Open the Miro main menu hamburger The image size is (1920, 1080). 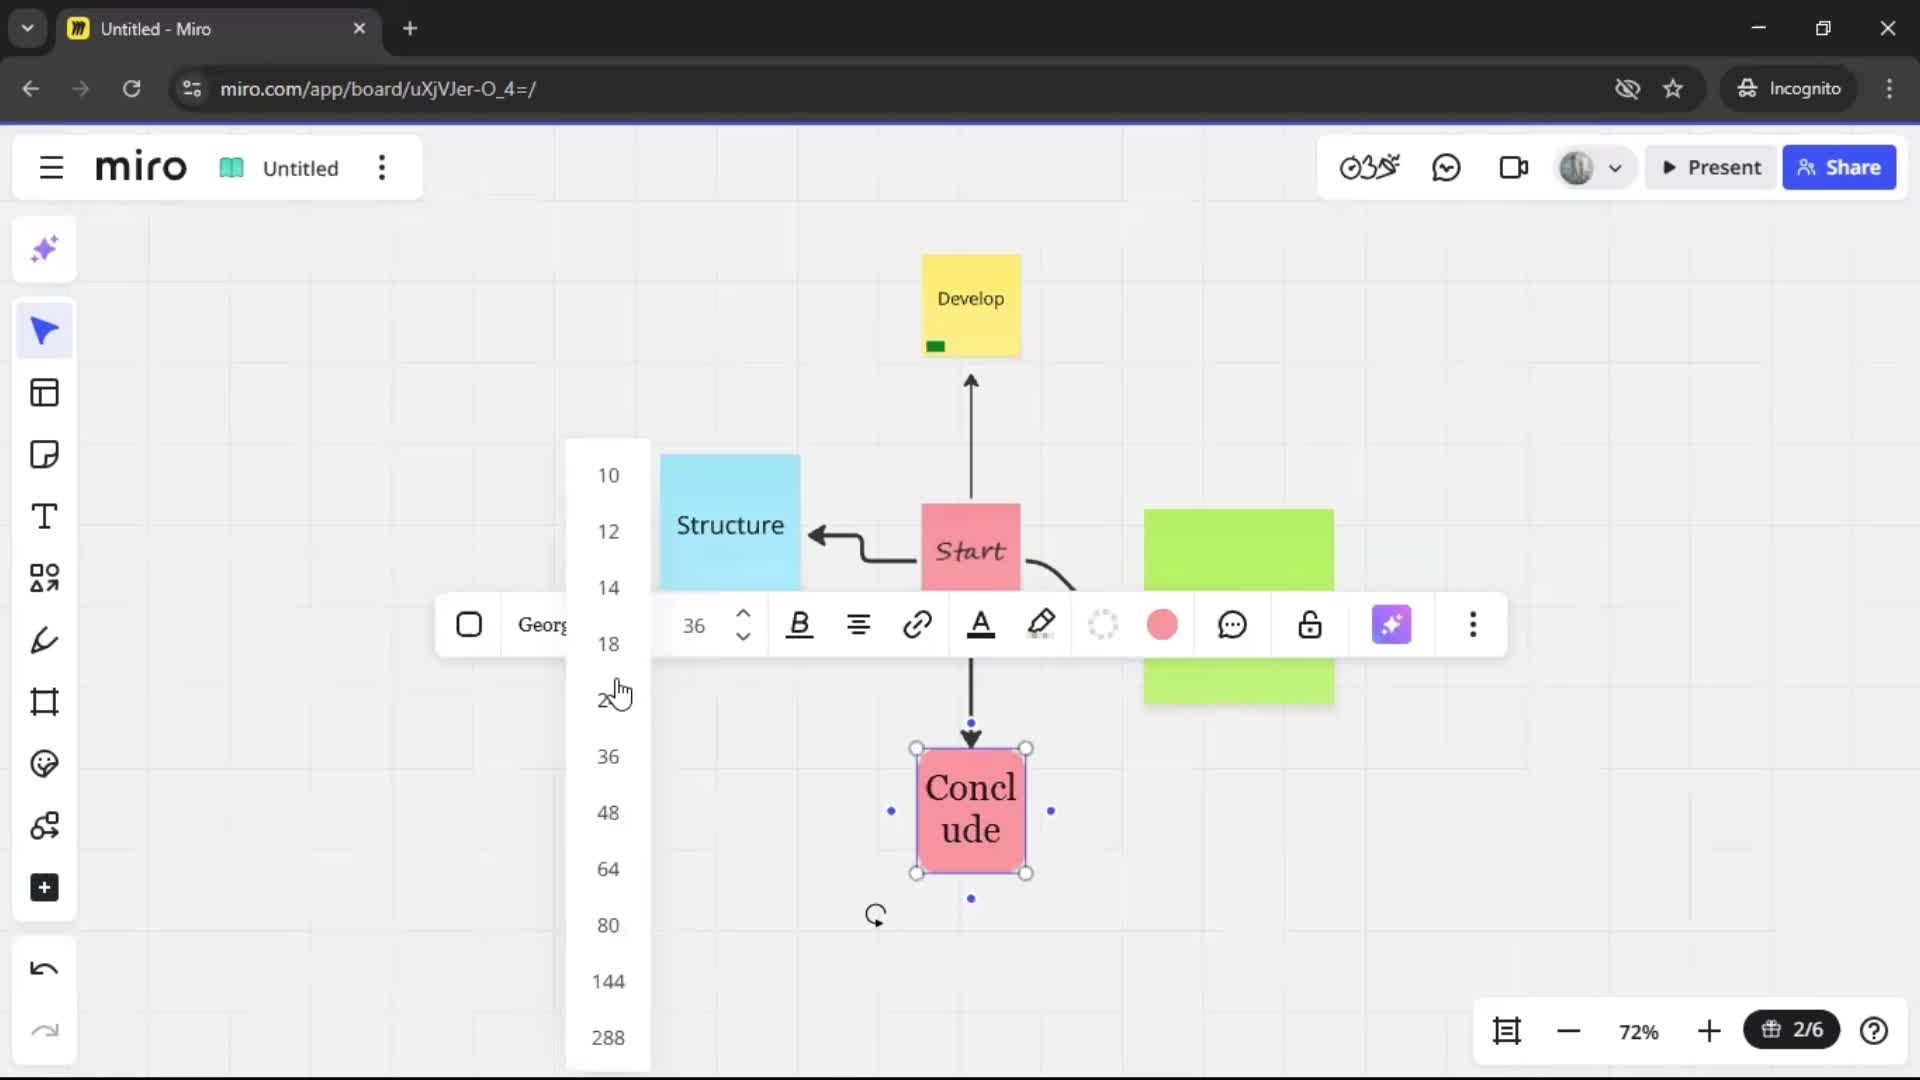click(x=51, y=168)
